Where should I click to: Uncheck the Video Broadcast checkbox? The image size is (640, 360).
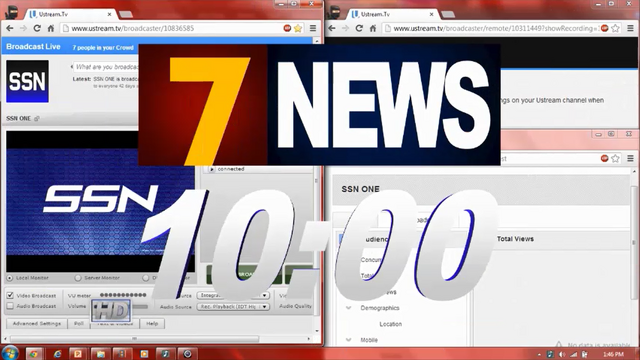tap(10, 295)
